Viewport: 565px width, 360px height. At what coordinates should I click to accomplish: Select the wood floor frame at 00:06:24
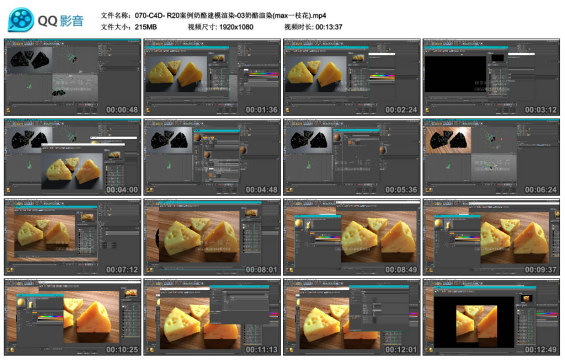491,157
